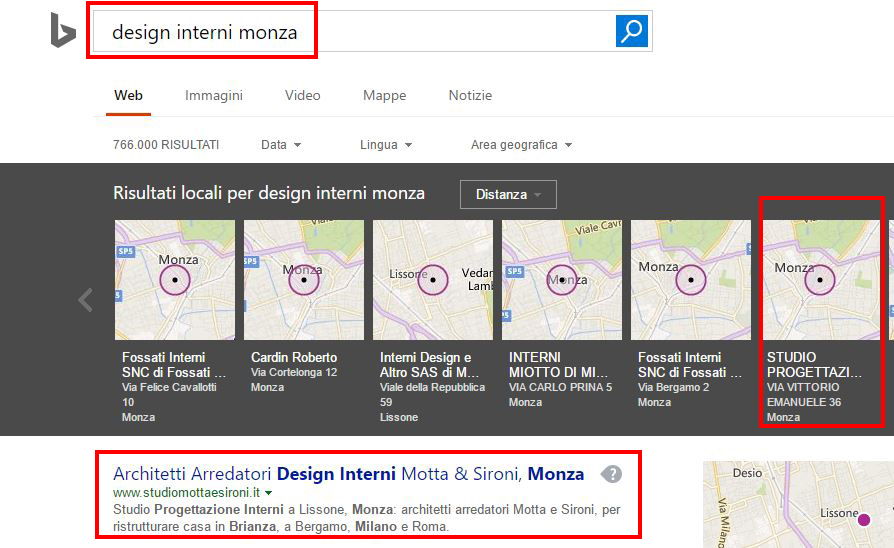Screen dimensions: 894x548
Task: Open Fossati Interni listing at Via Bergamo 2
Action: (690, 365)
